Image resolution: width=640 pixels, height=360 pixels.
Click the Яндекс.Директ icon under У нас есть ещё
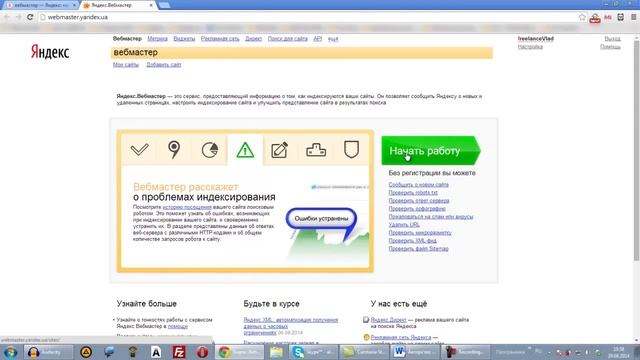366,320
